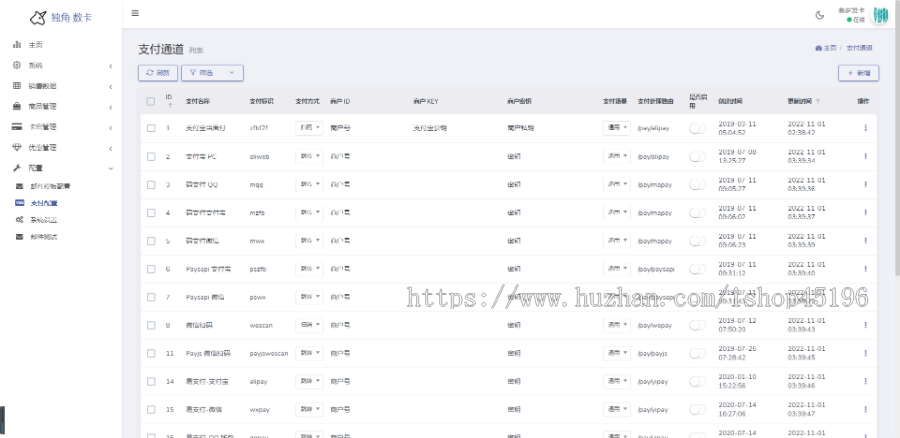900x438 pixels.
Task: Click the 支付标识 cell 'payjswescan'
Action: point(269,354)
